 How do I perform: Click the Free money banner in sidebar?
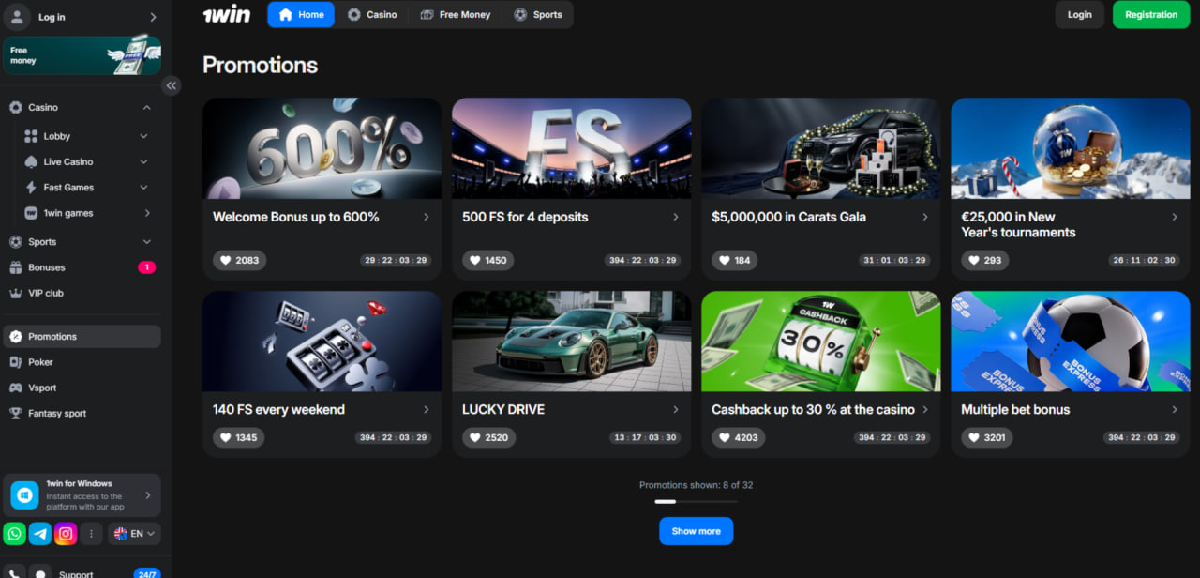82,56
